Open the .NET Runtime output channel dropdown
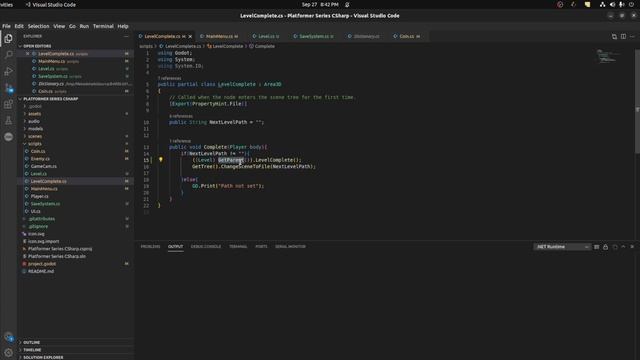Screen dimensions: 640x360 (x=562, y=247)
